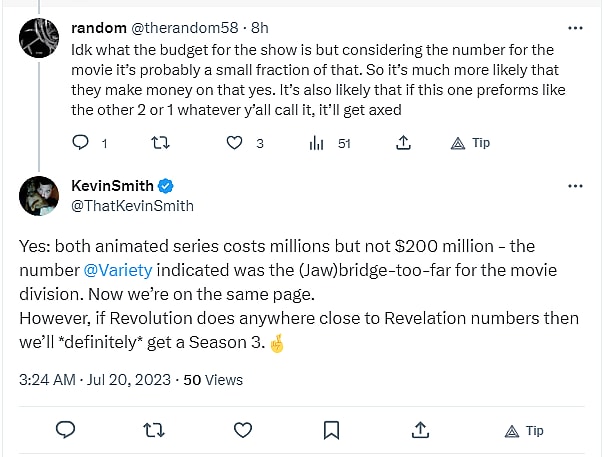Retweet random's tweet about the show budget
Viewport: 605px width, 457px height.
click(x=158, y=143)
